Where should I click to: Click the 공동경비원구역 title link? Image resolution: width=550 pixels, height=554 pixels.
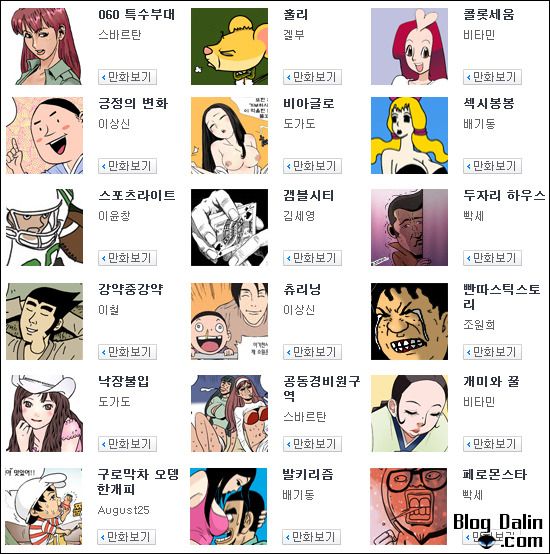click(321, 388)
